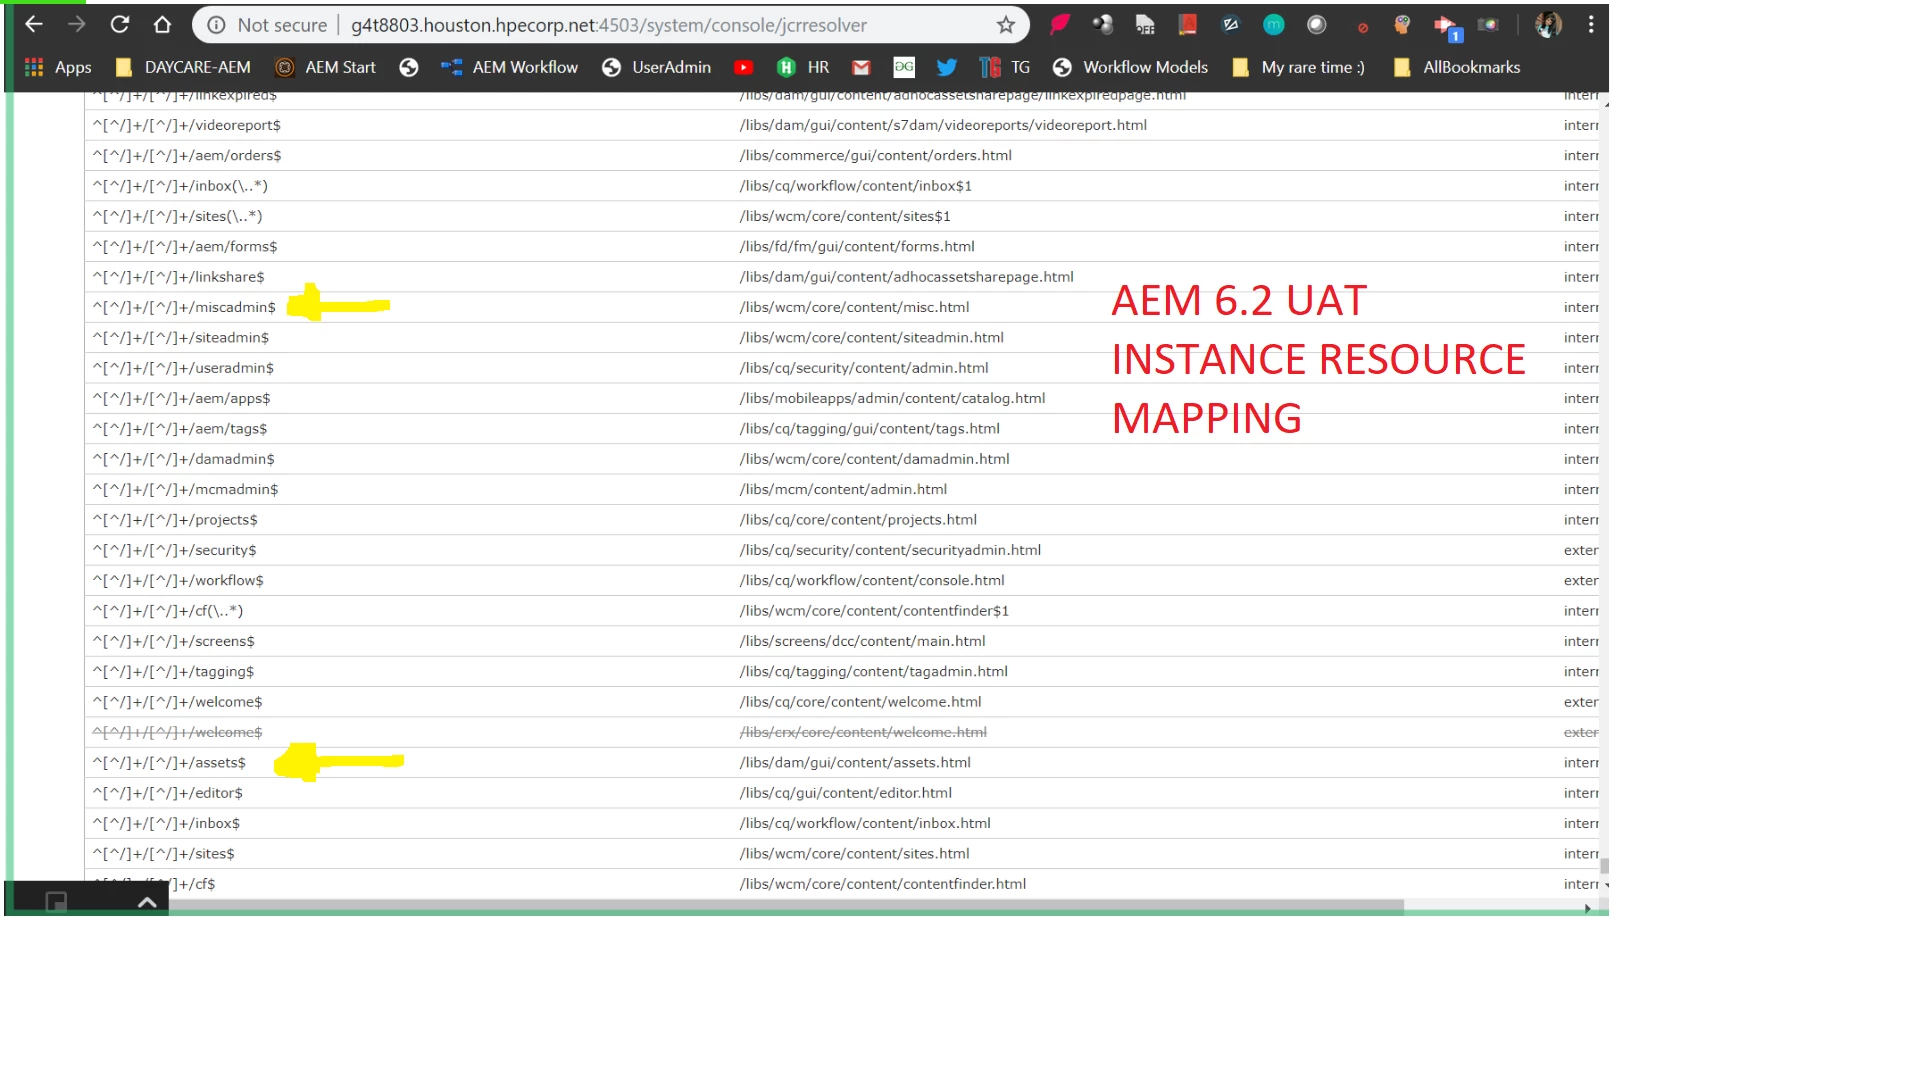Open the Chrome three-dot menu
Screen dimensions: 1920x1080
[x=1591, y=25]
